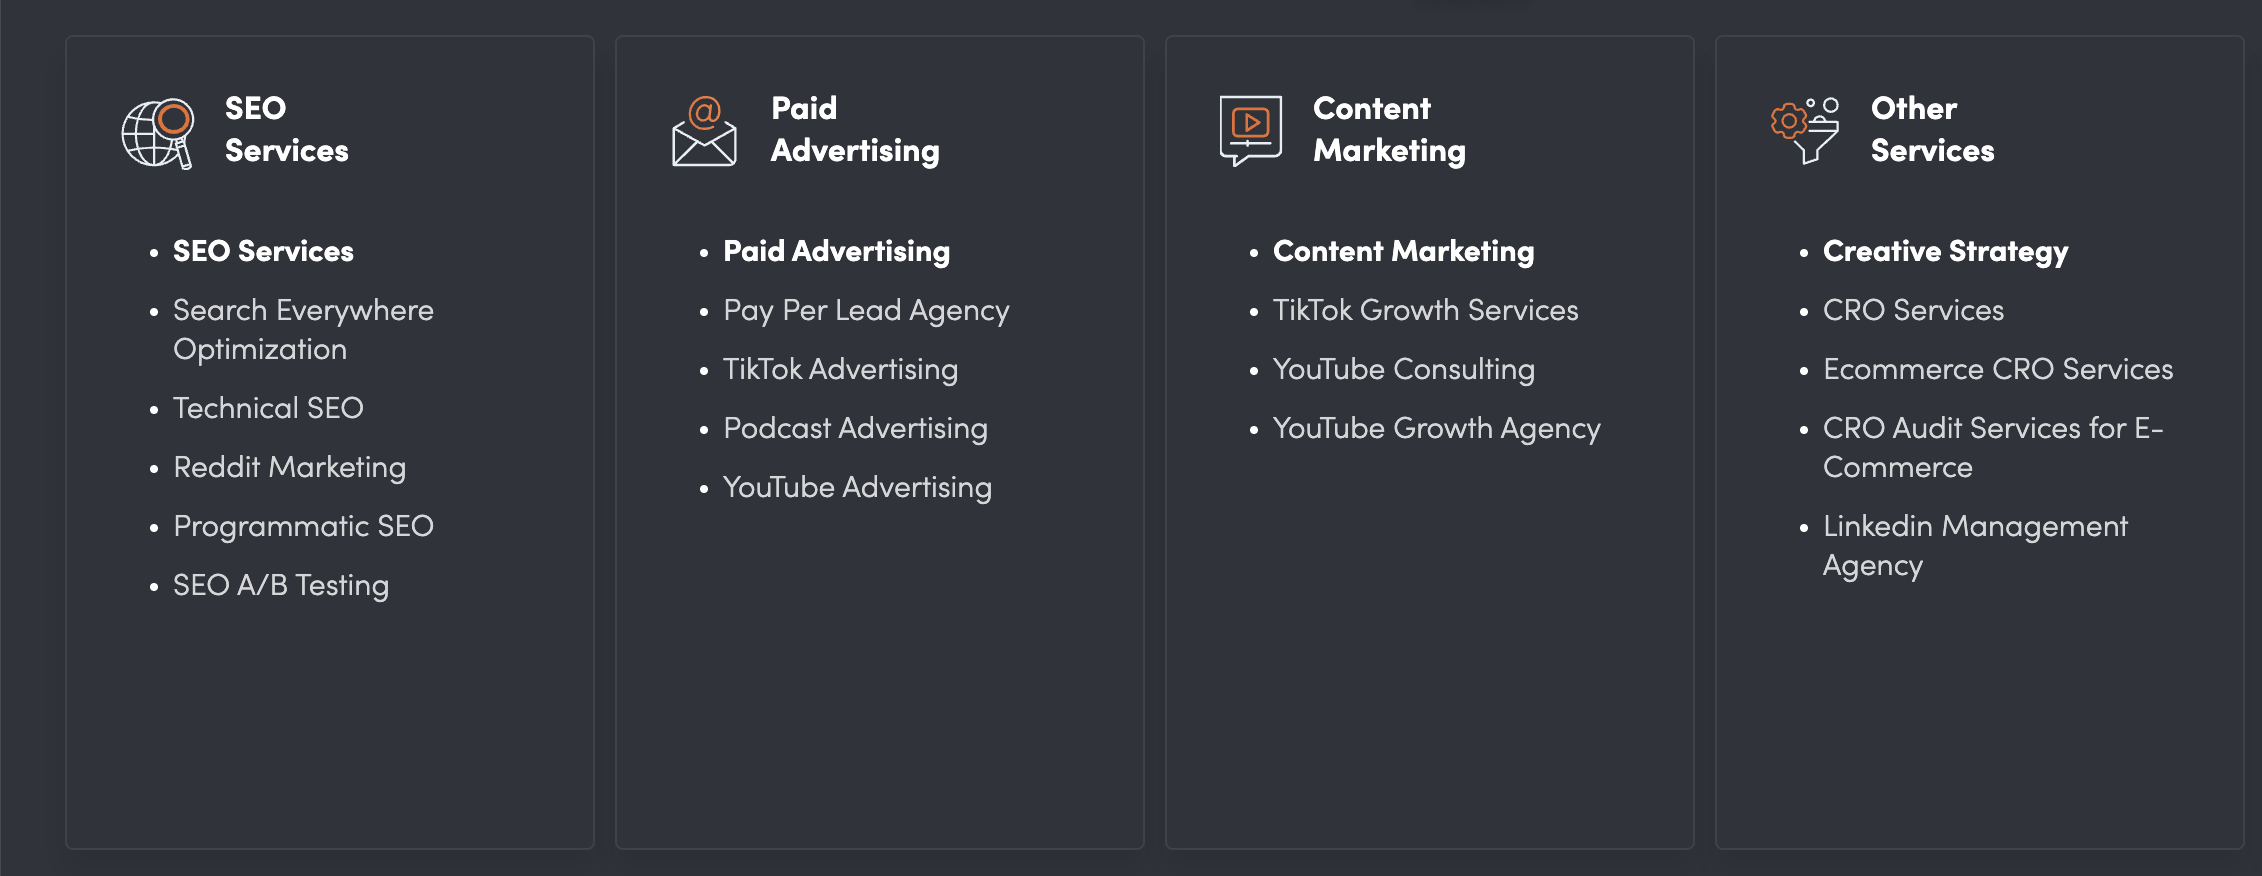Open YouTube Consulting link
The height and width of the screenshot is (876, 2262).
coord(1403,369)
